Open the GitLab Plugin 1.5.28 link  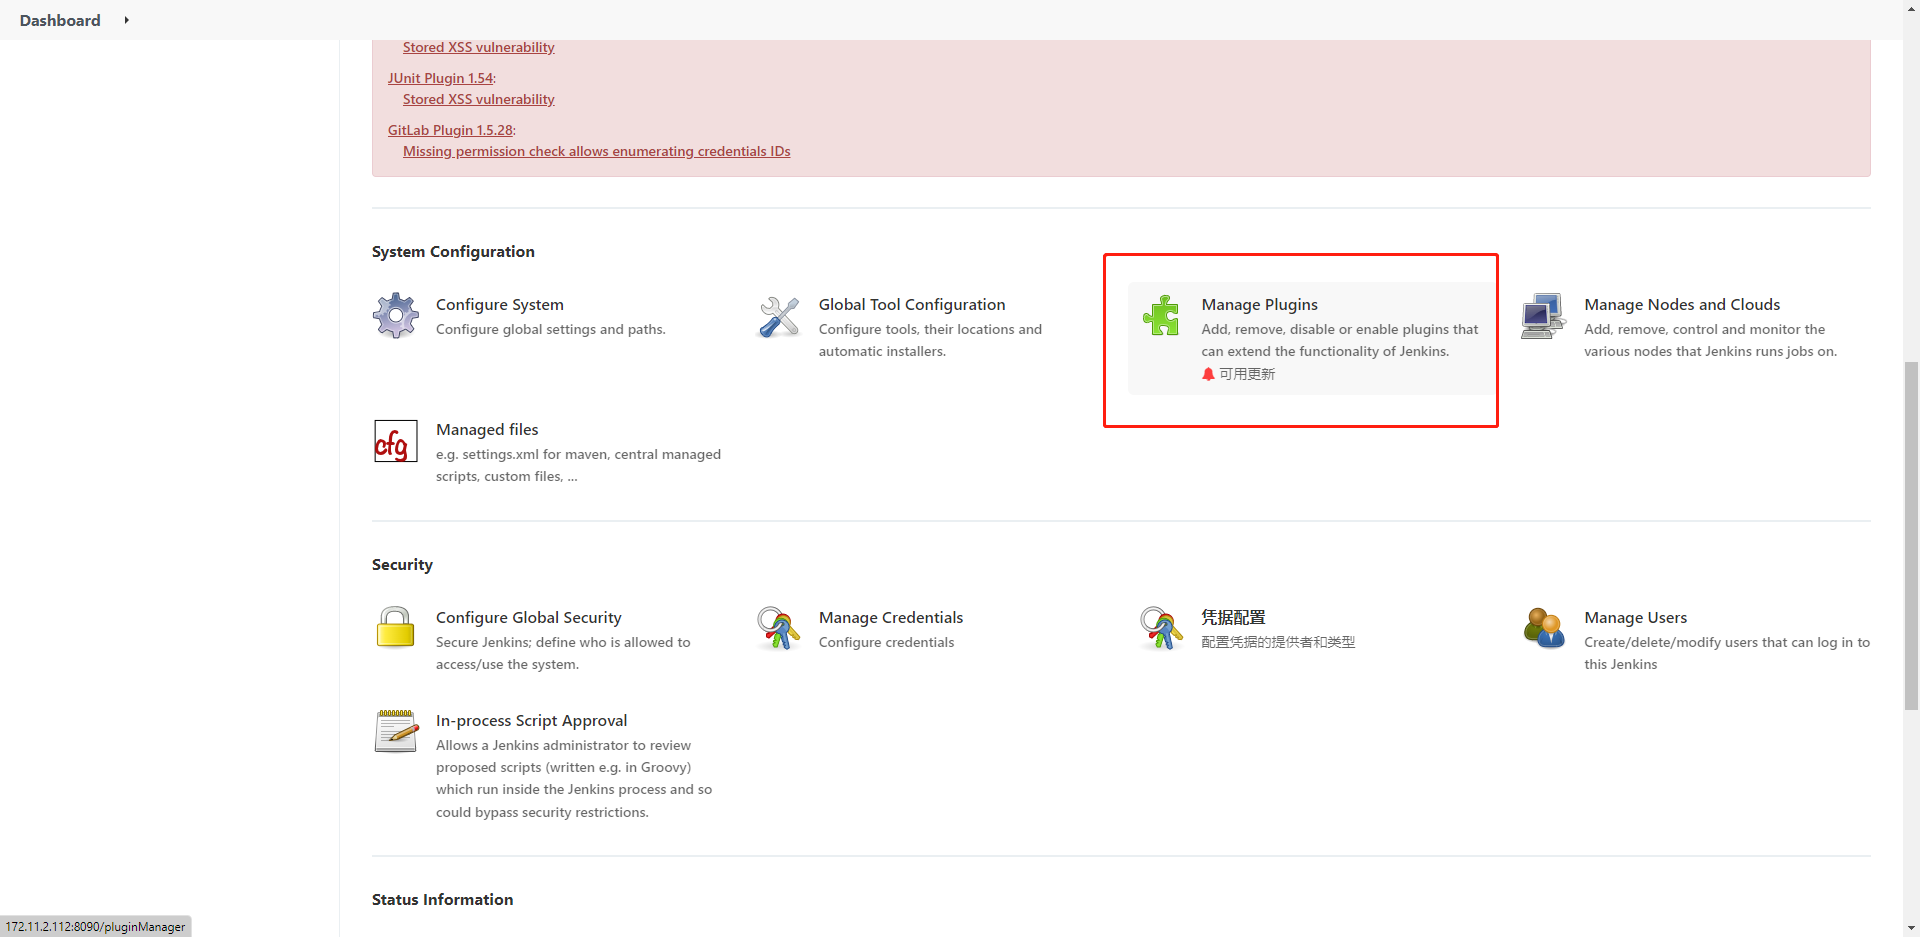(450, 130)
